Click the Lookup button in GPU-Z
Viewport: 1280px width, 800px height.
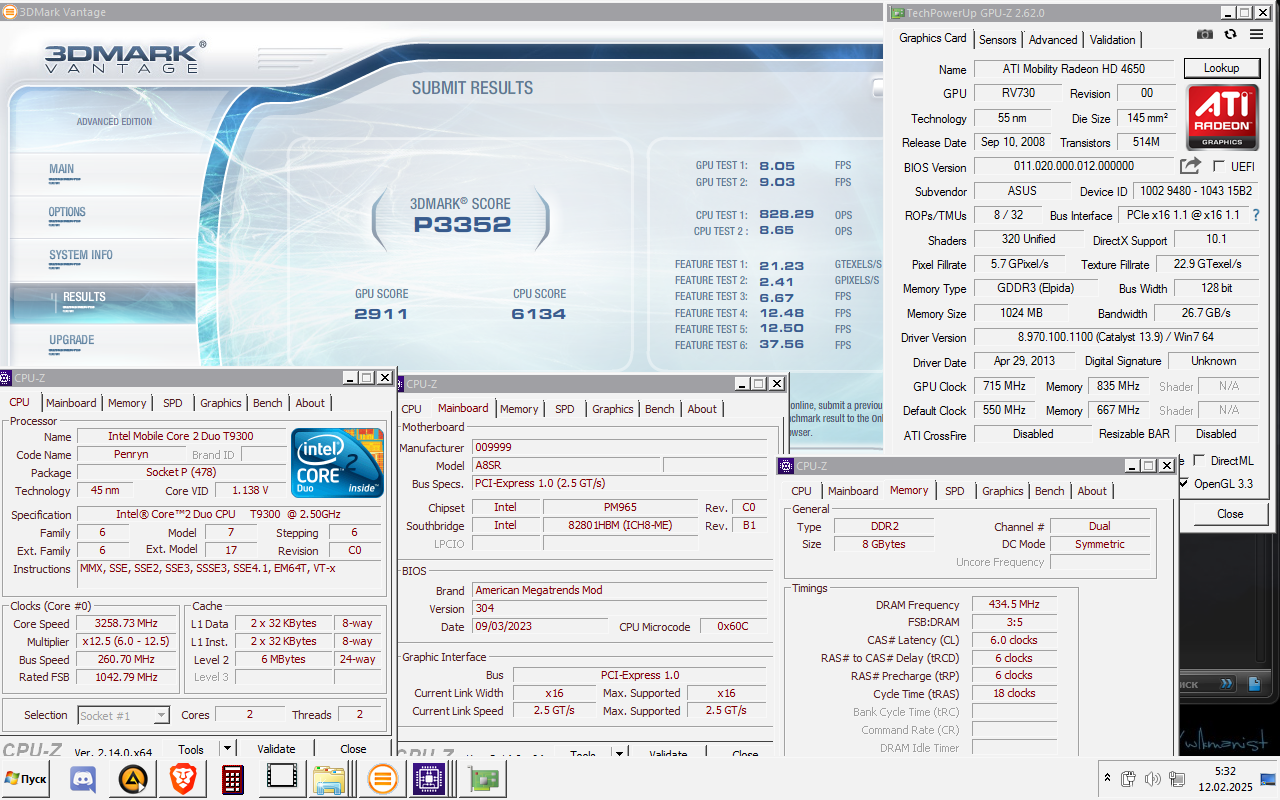(x=1221, y=68)
